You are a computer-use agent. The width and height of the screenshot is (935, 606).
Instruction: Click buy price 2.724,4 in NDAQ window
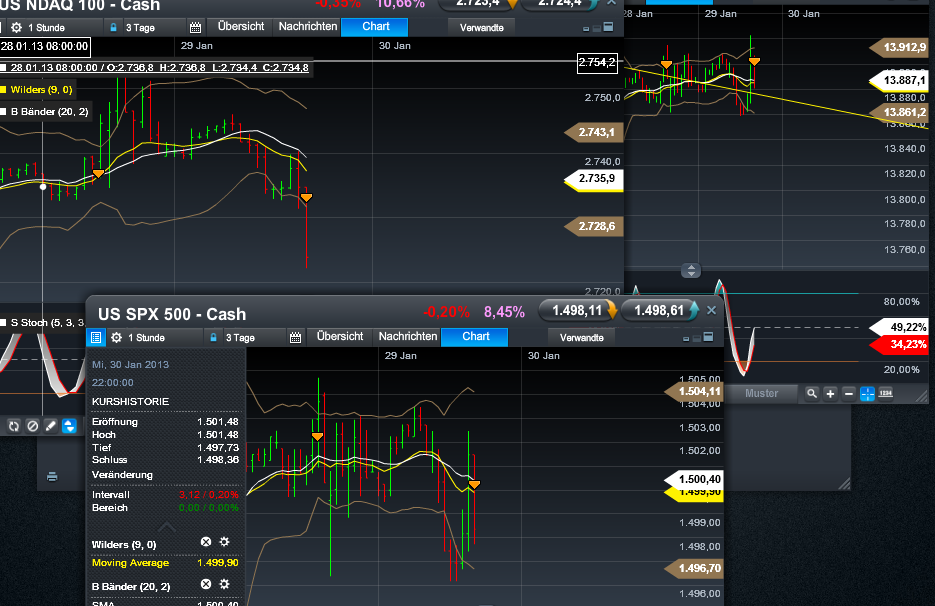click(561, 4)
